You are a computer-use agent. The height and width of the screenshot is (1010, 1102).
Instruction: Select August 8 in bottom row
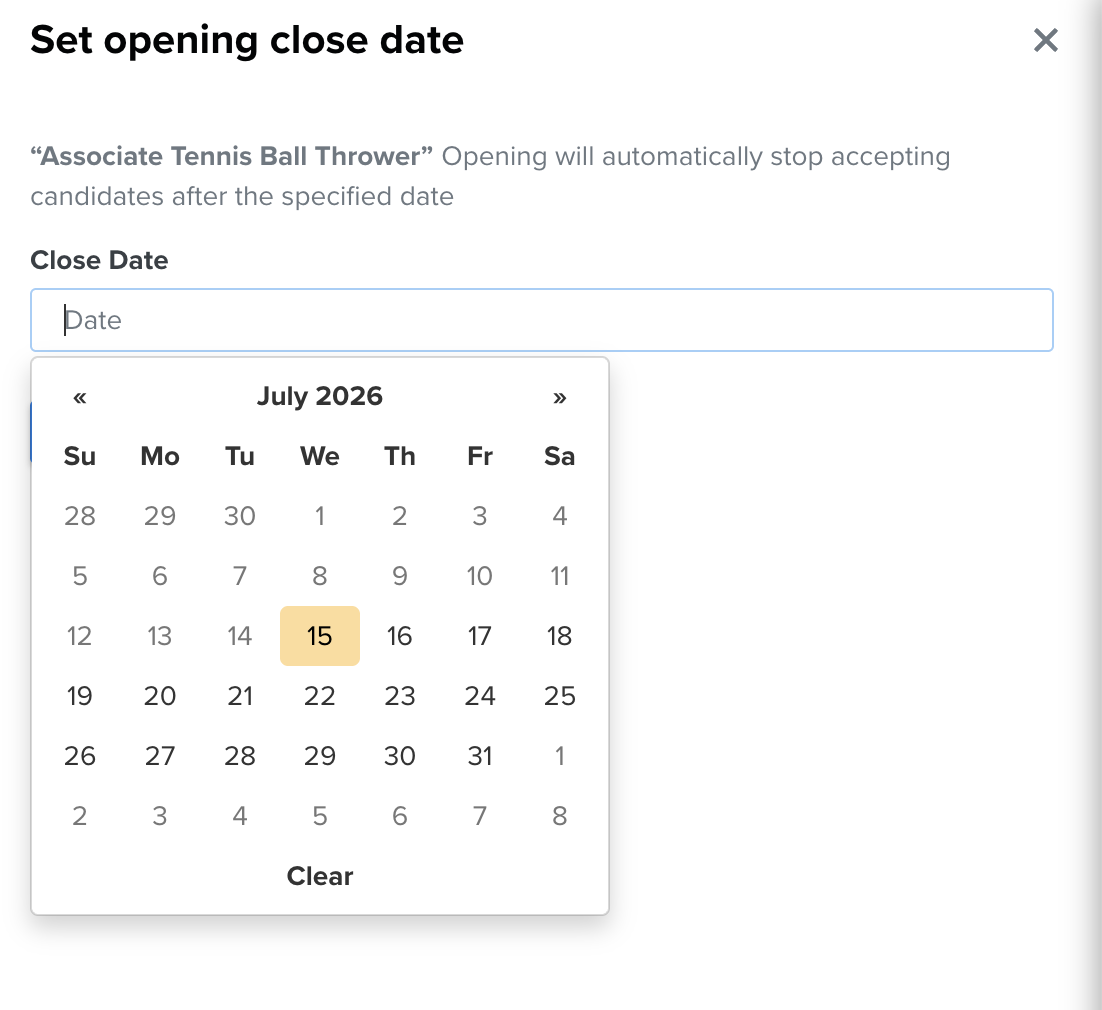click(x=559, y=816)
